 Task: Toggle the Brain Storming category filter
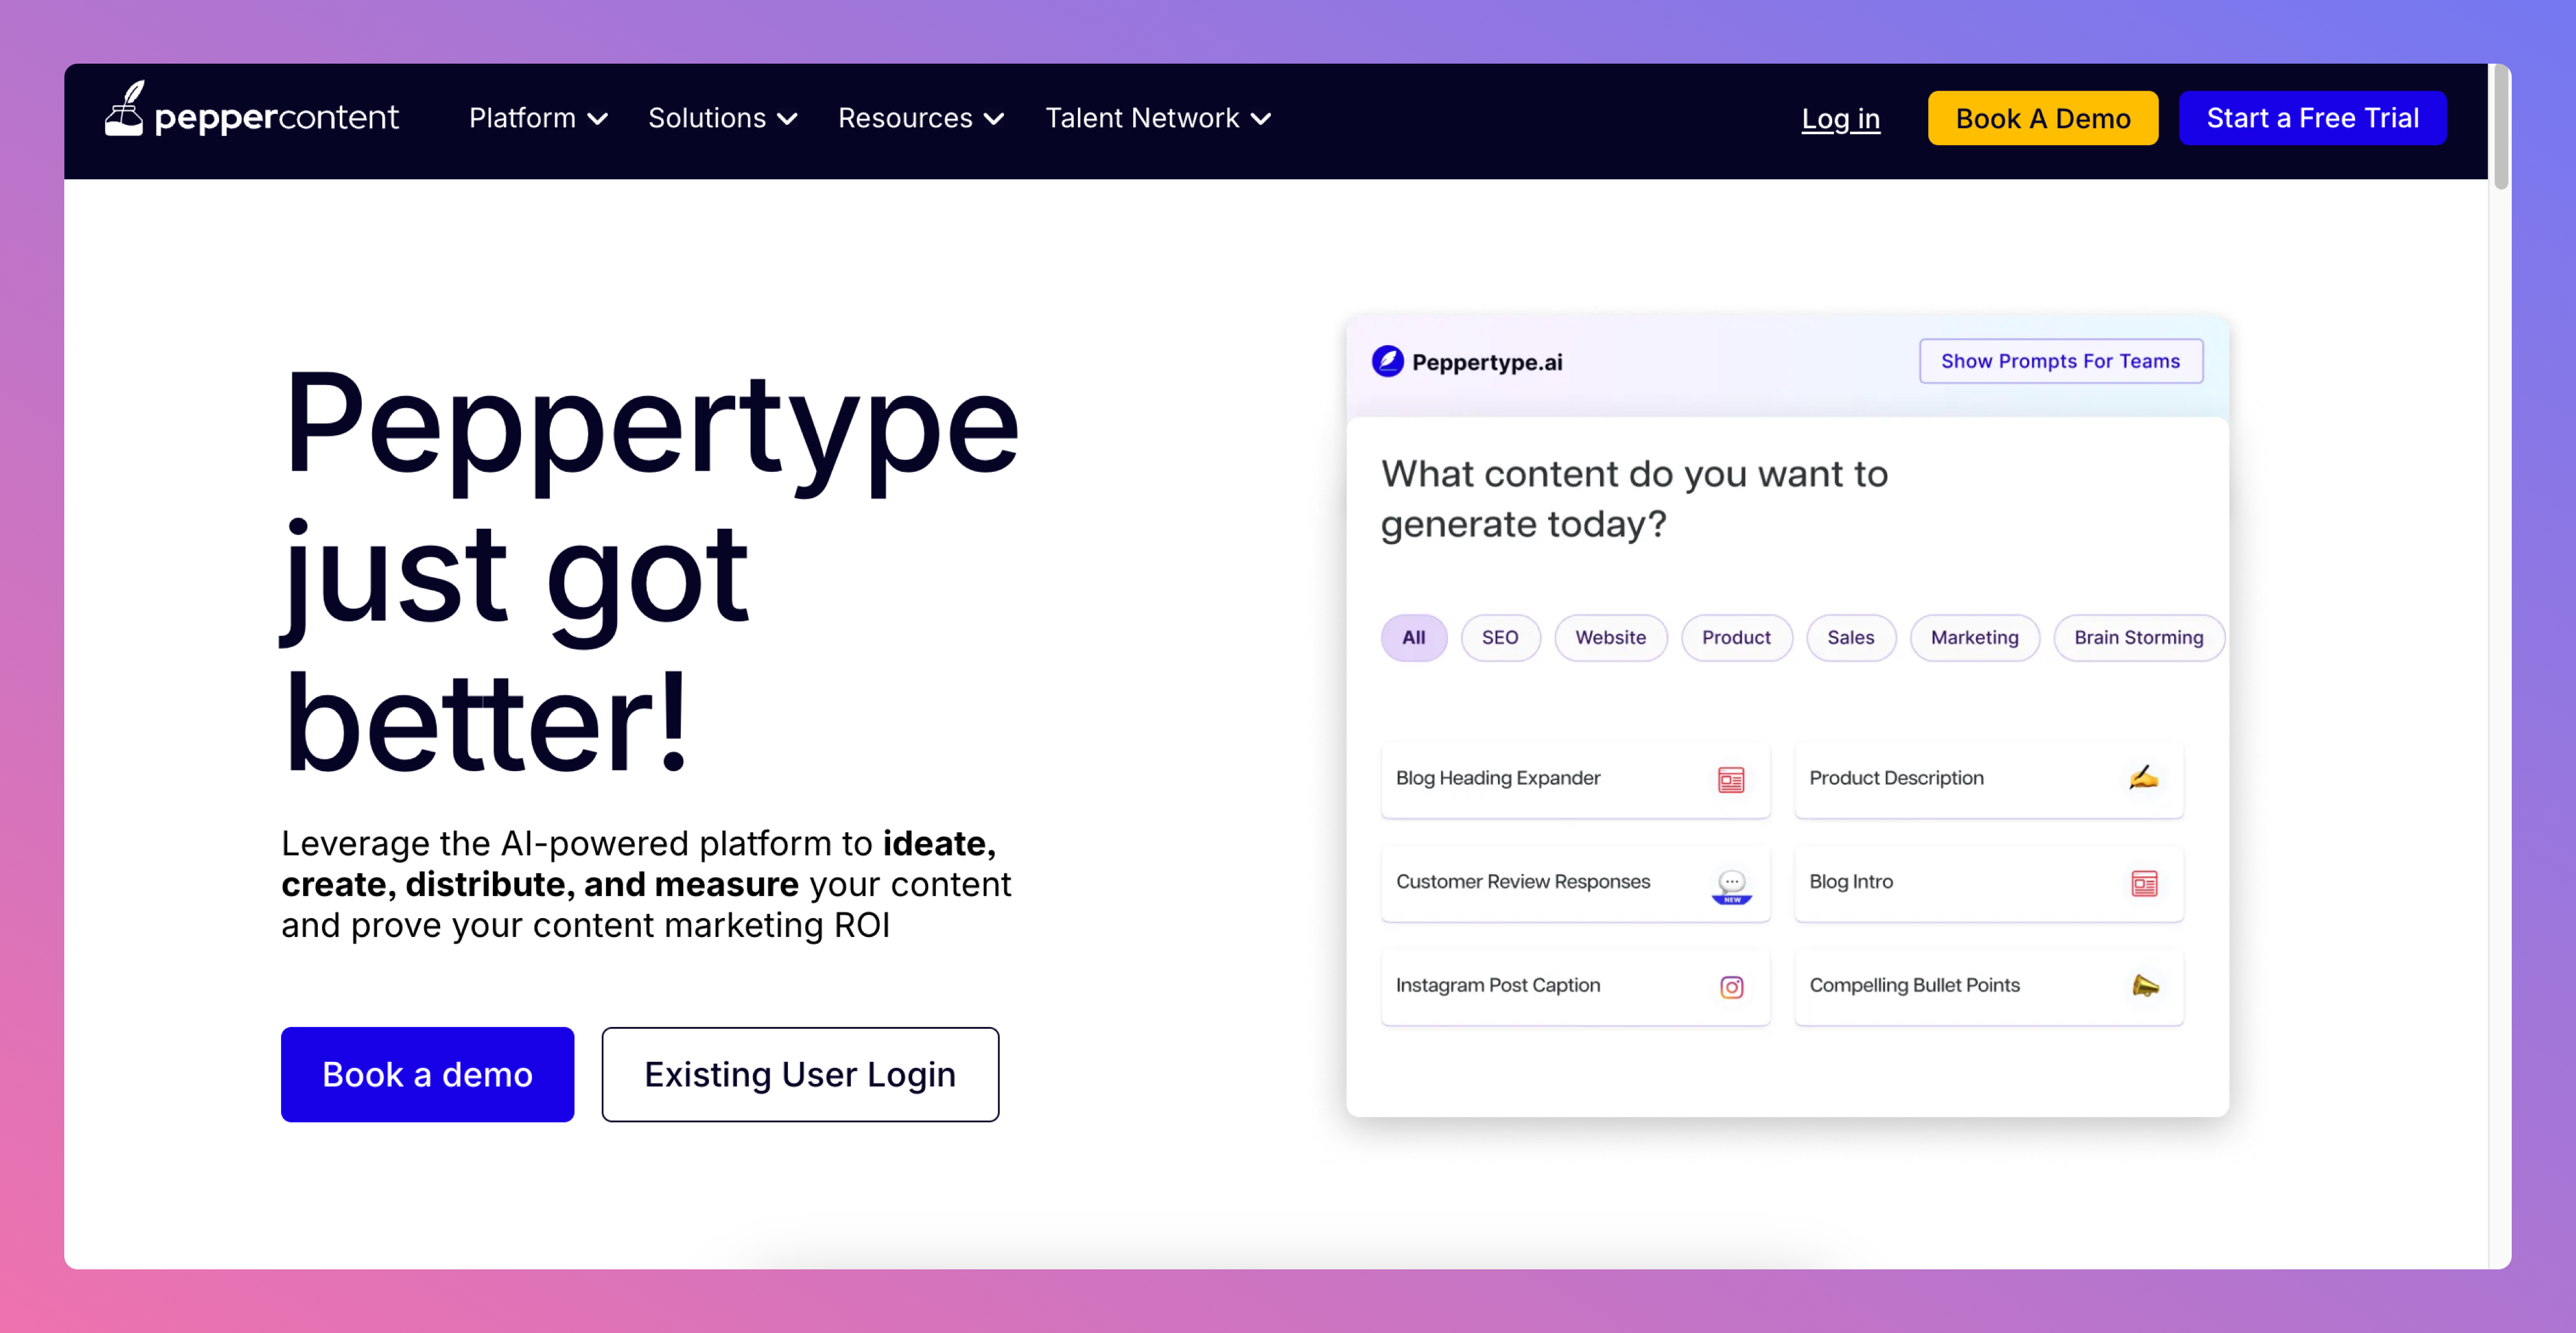tap(2138, 637)
